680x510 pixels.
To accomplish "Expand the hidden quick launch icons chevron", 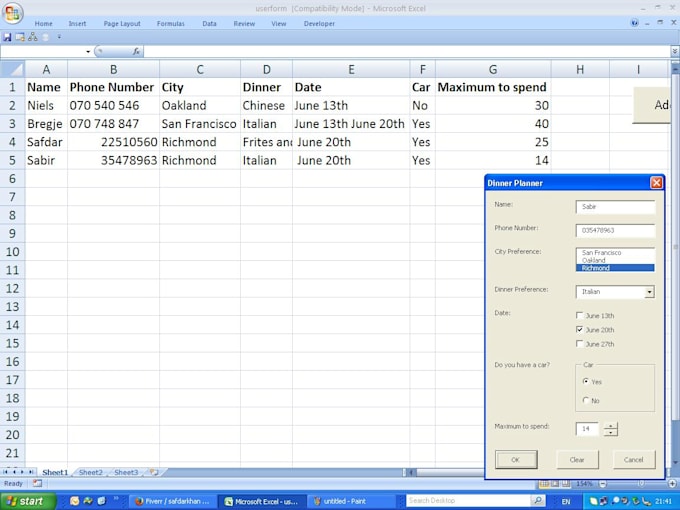I will tap(116, 499).
